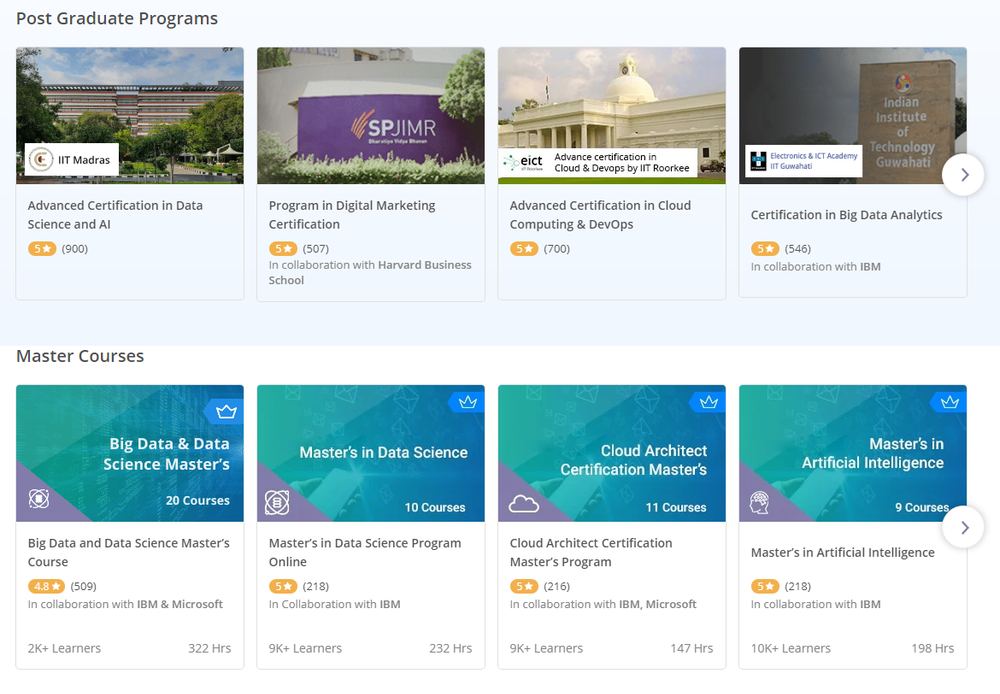This screenshot has width=1000, height=694.
Task: Click crown badge on Master's in Artificial Intelligence card
Action: (x=950, y=402)
